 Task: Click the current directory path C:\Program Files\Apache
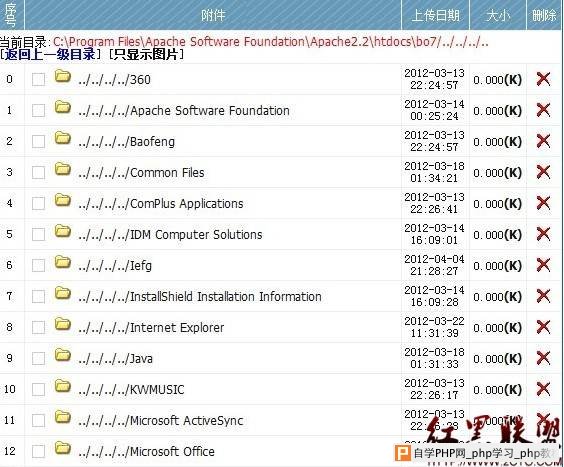coord(270,42)
